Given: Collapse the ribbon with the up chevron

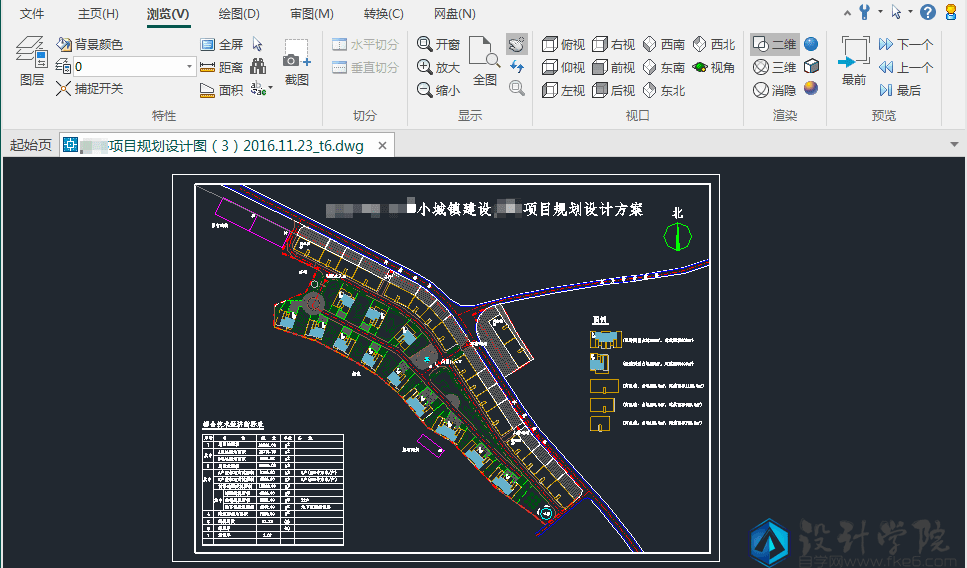Looking at the screenshot, I should click(x=847, y=12).
